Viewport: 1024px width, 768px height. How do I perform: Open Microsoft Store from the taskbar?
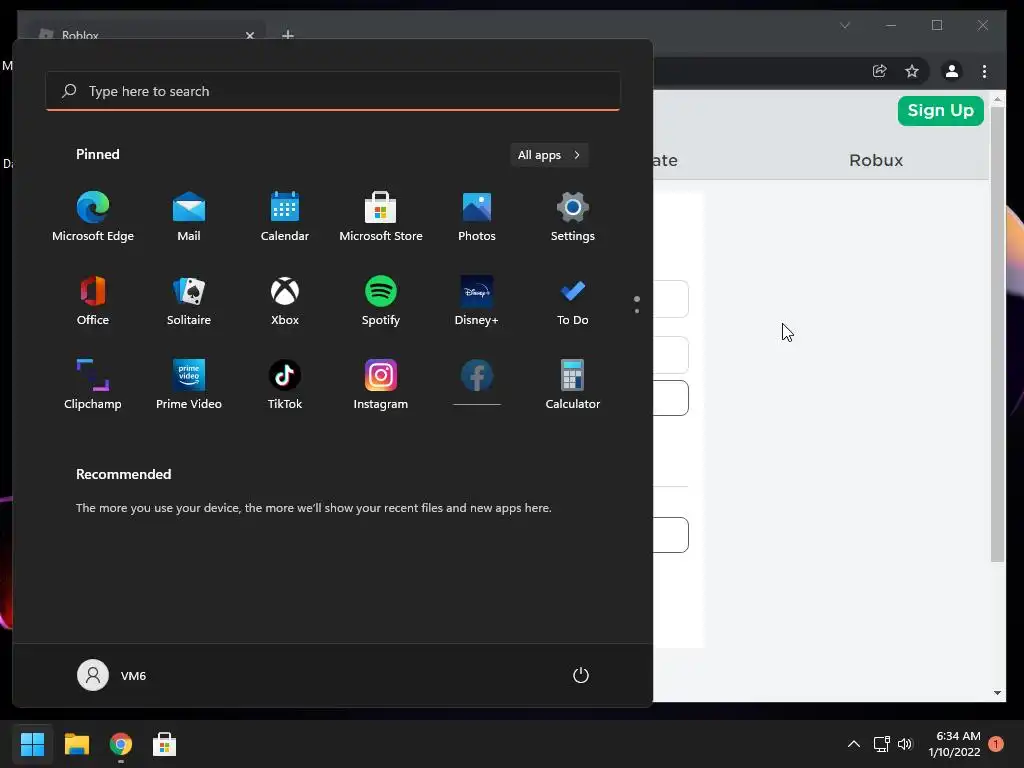pyautogui.click(x=165, y=744)
